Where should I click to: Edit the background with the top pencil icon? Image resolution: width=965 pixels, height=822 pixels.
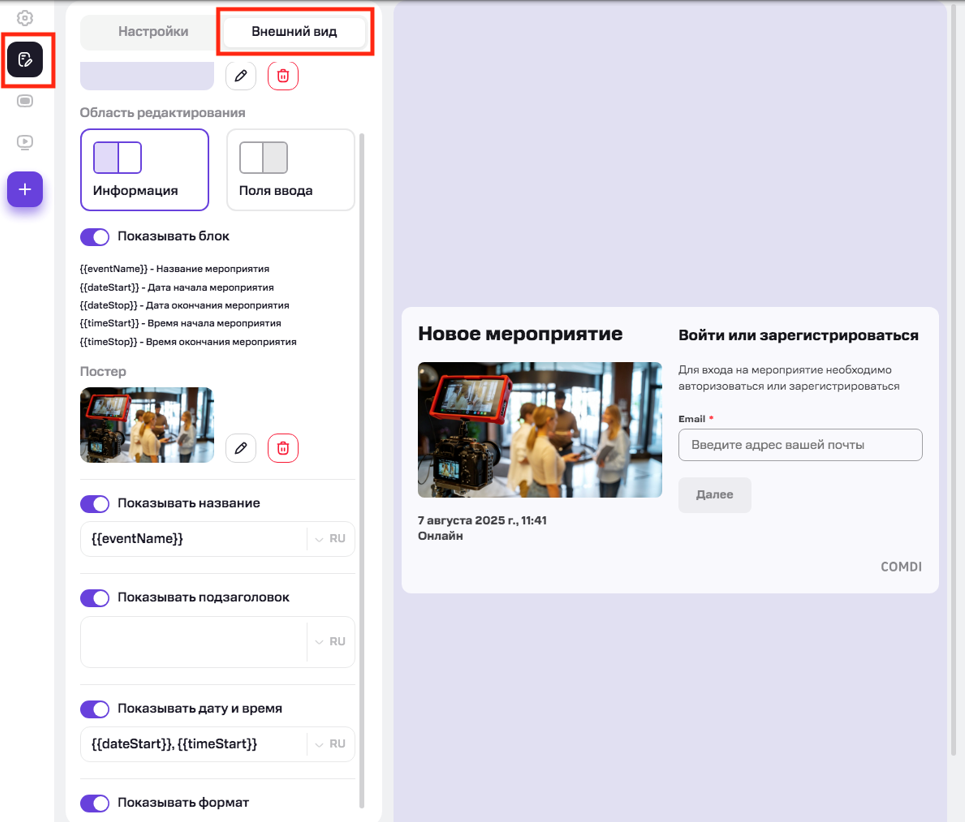point(241,76)
